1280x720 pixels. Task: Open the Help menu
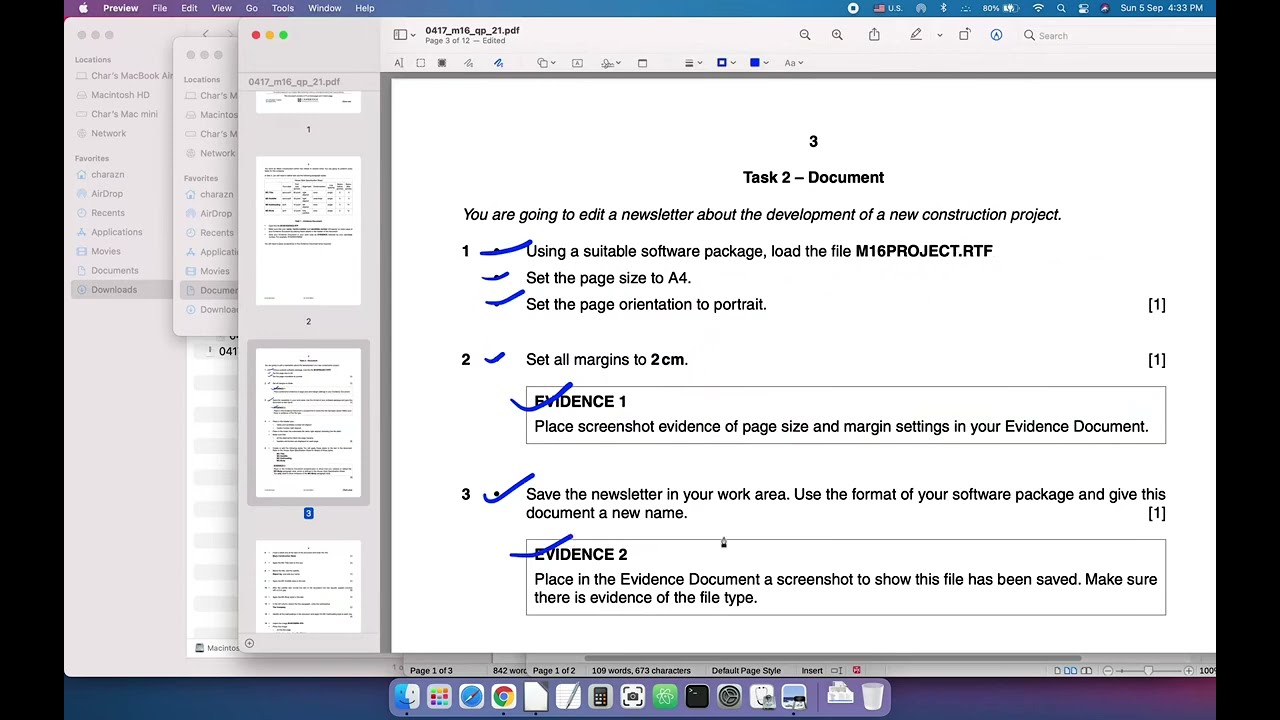tap(364, 8)
